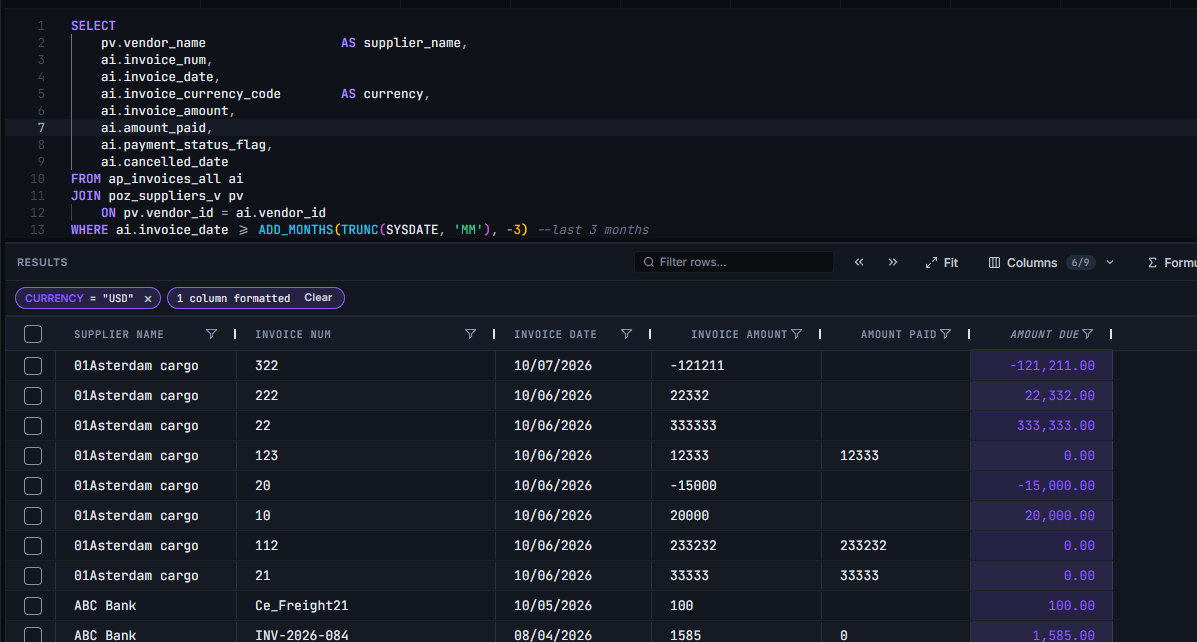Open the Formulas panel button
This screenshot has width=1197, height=642.
(1171, 263)
